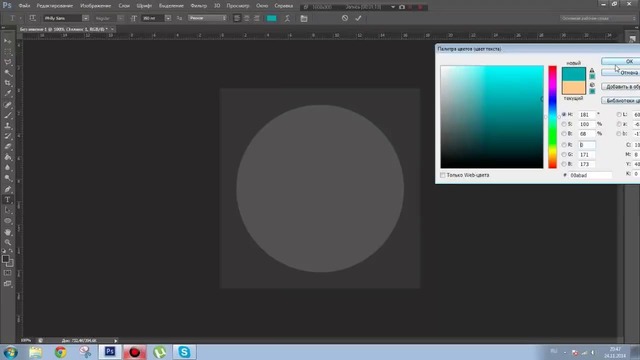Toggle Quick Mask mode icon
Screen dimensions: 640x360
8,273
